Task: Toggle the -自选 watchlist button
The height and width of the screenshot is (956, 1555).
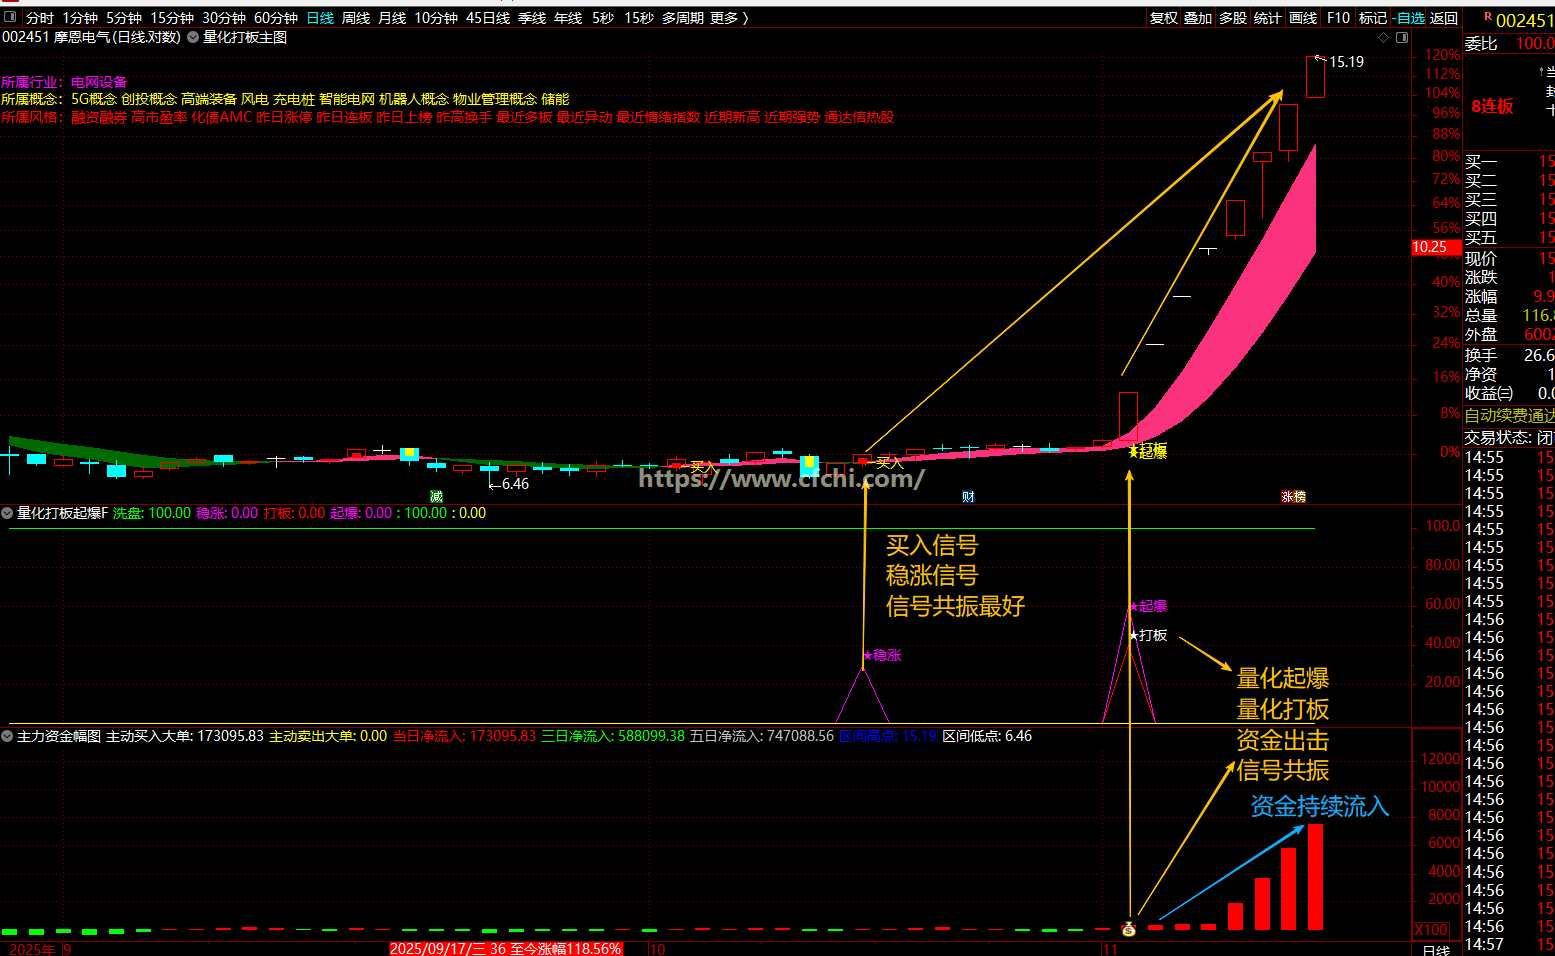Action: tap(1408, 18)
